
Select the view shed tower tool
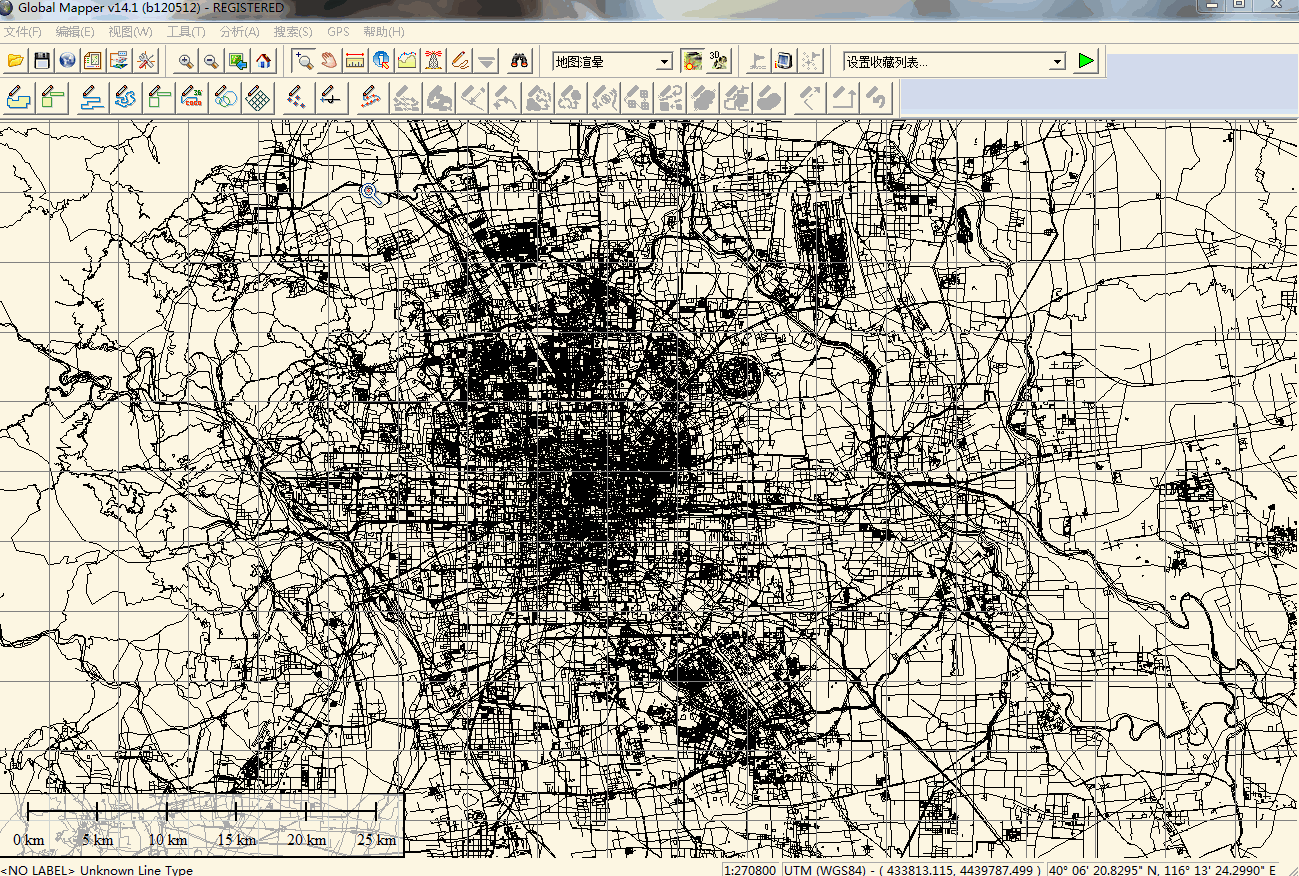click(434, 61)
